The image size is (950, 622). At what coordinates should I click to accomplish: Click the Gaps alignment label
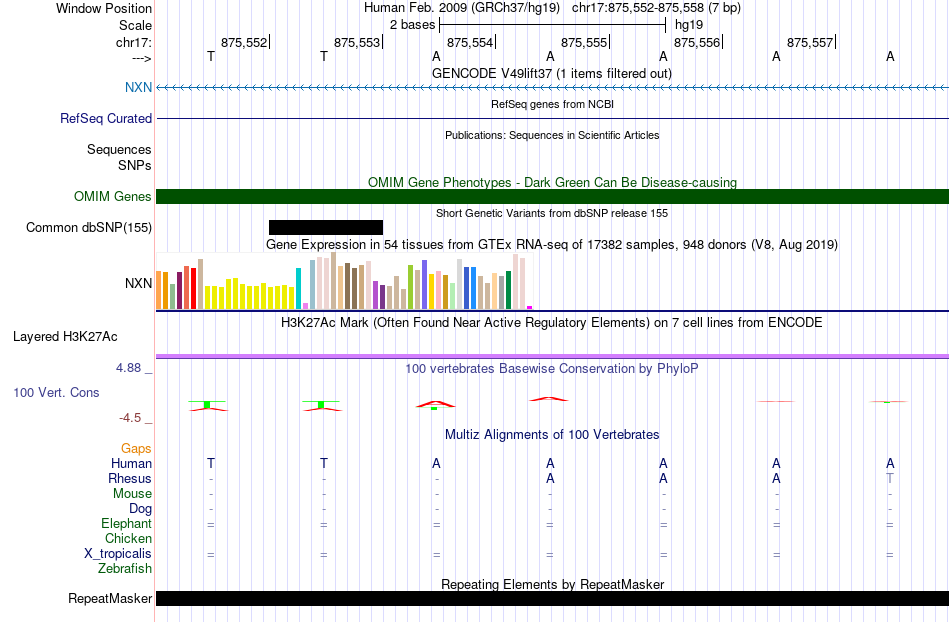pos(136,448)
